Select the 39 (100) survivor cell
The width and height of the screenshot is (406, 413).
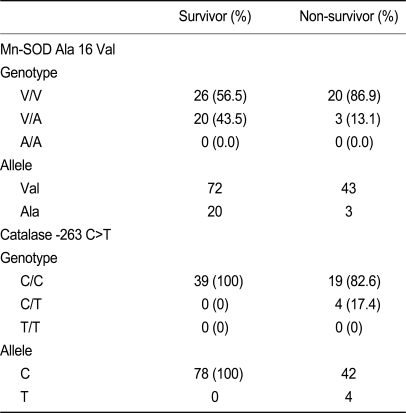pos(219,281)
